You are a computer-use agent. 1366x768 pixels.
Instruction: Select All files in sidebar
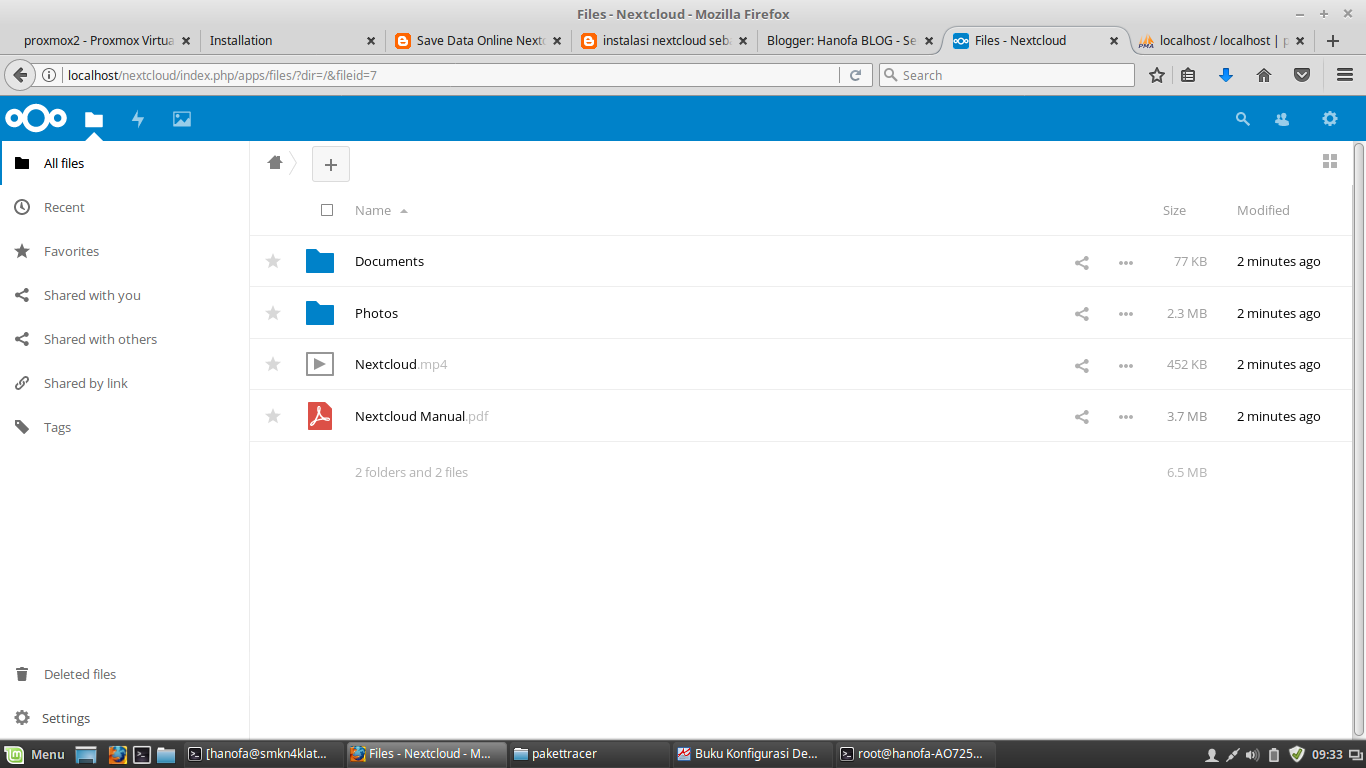[125, 163]
